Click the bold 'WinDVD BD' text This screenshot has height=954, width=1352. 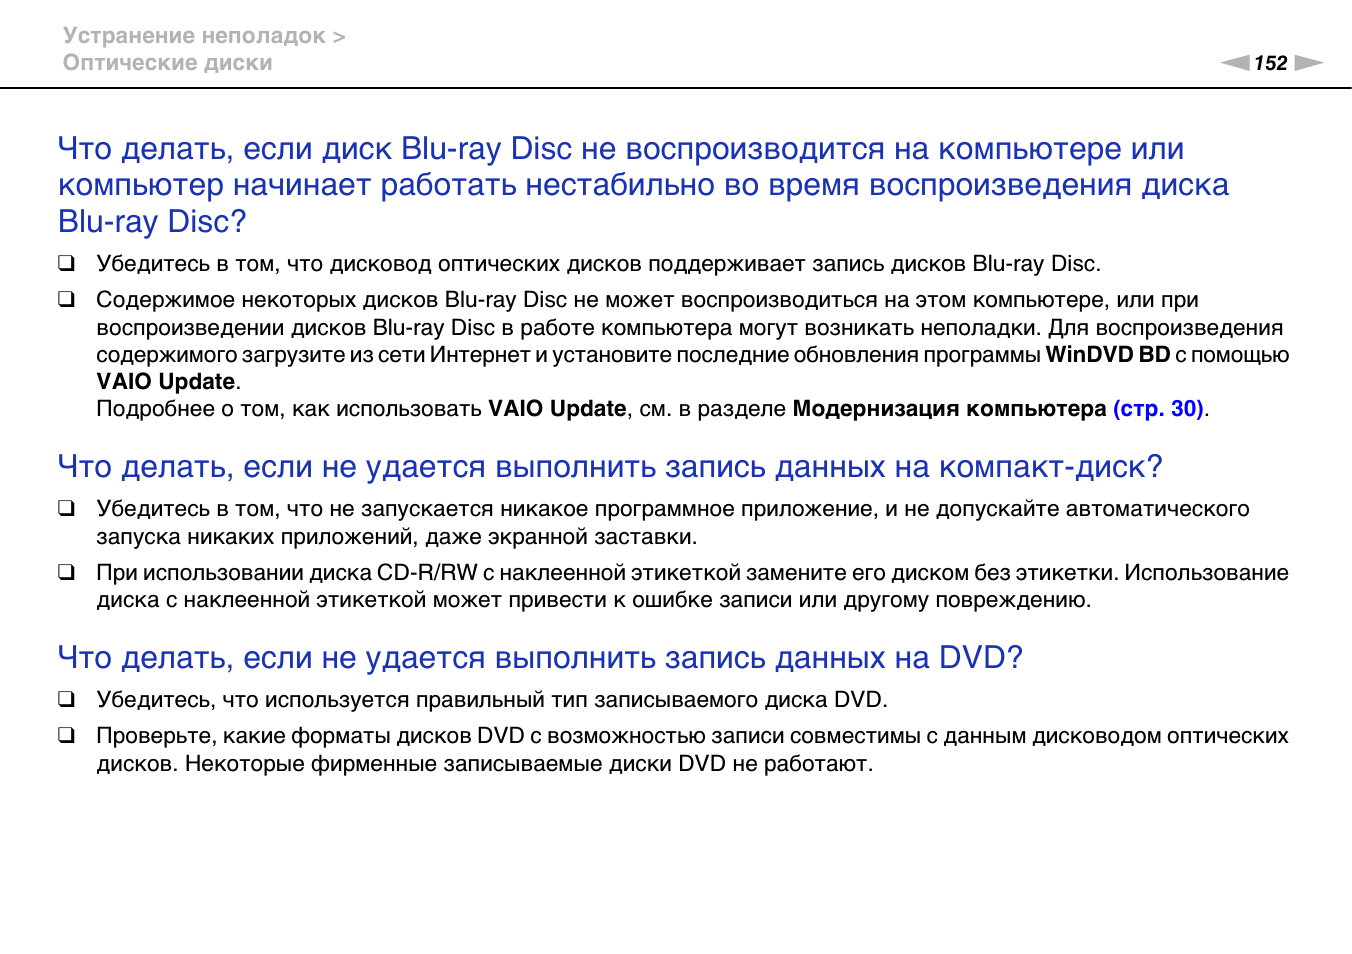click(1107, 355)
